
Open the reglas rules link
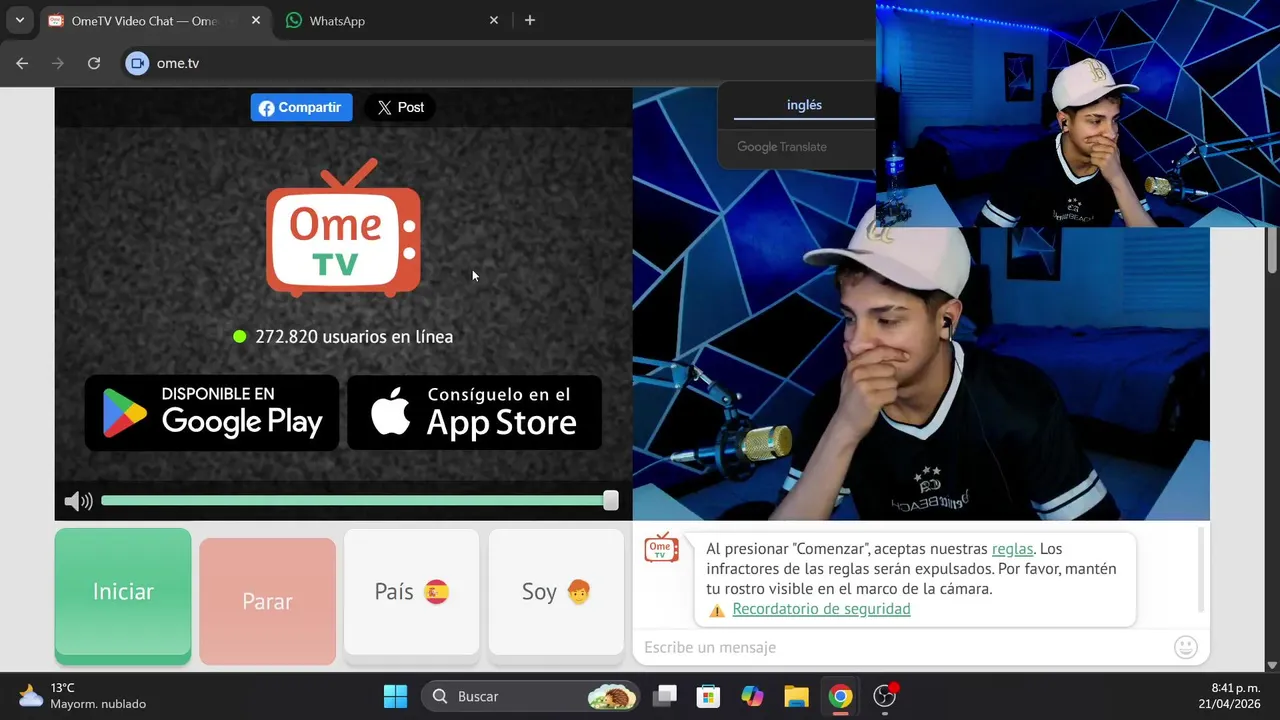click(x=1012, y=549)
